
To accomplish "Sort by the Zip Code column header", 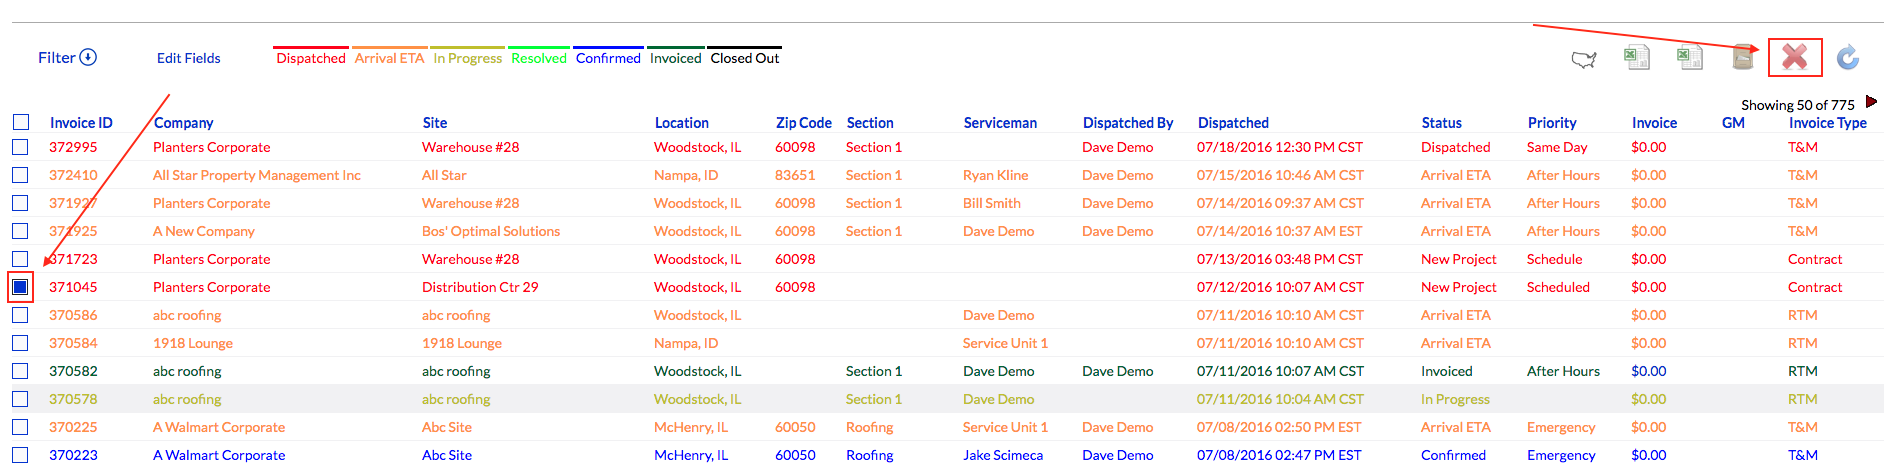I will pos(804,123).
